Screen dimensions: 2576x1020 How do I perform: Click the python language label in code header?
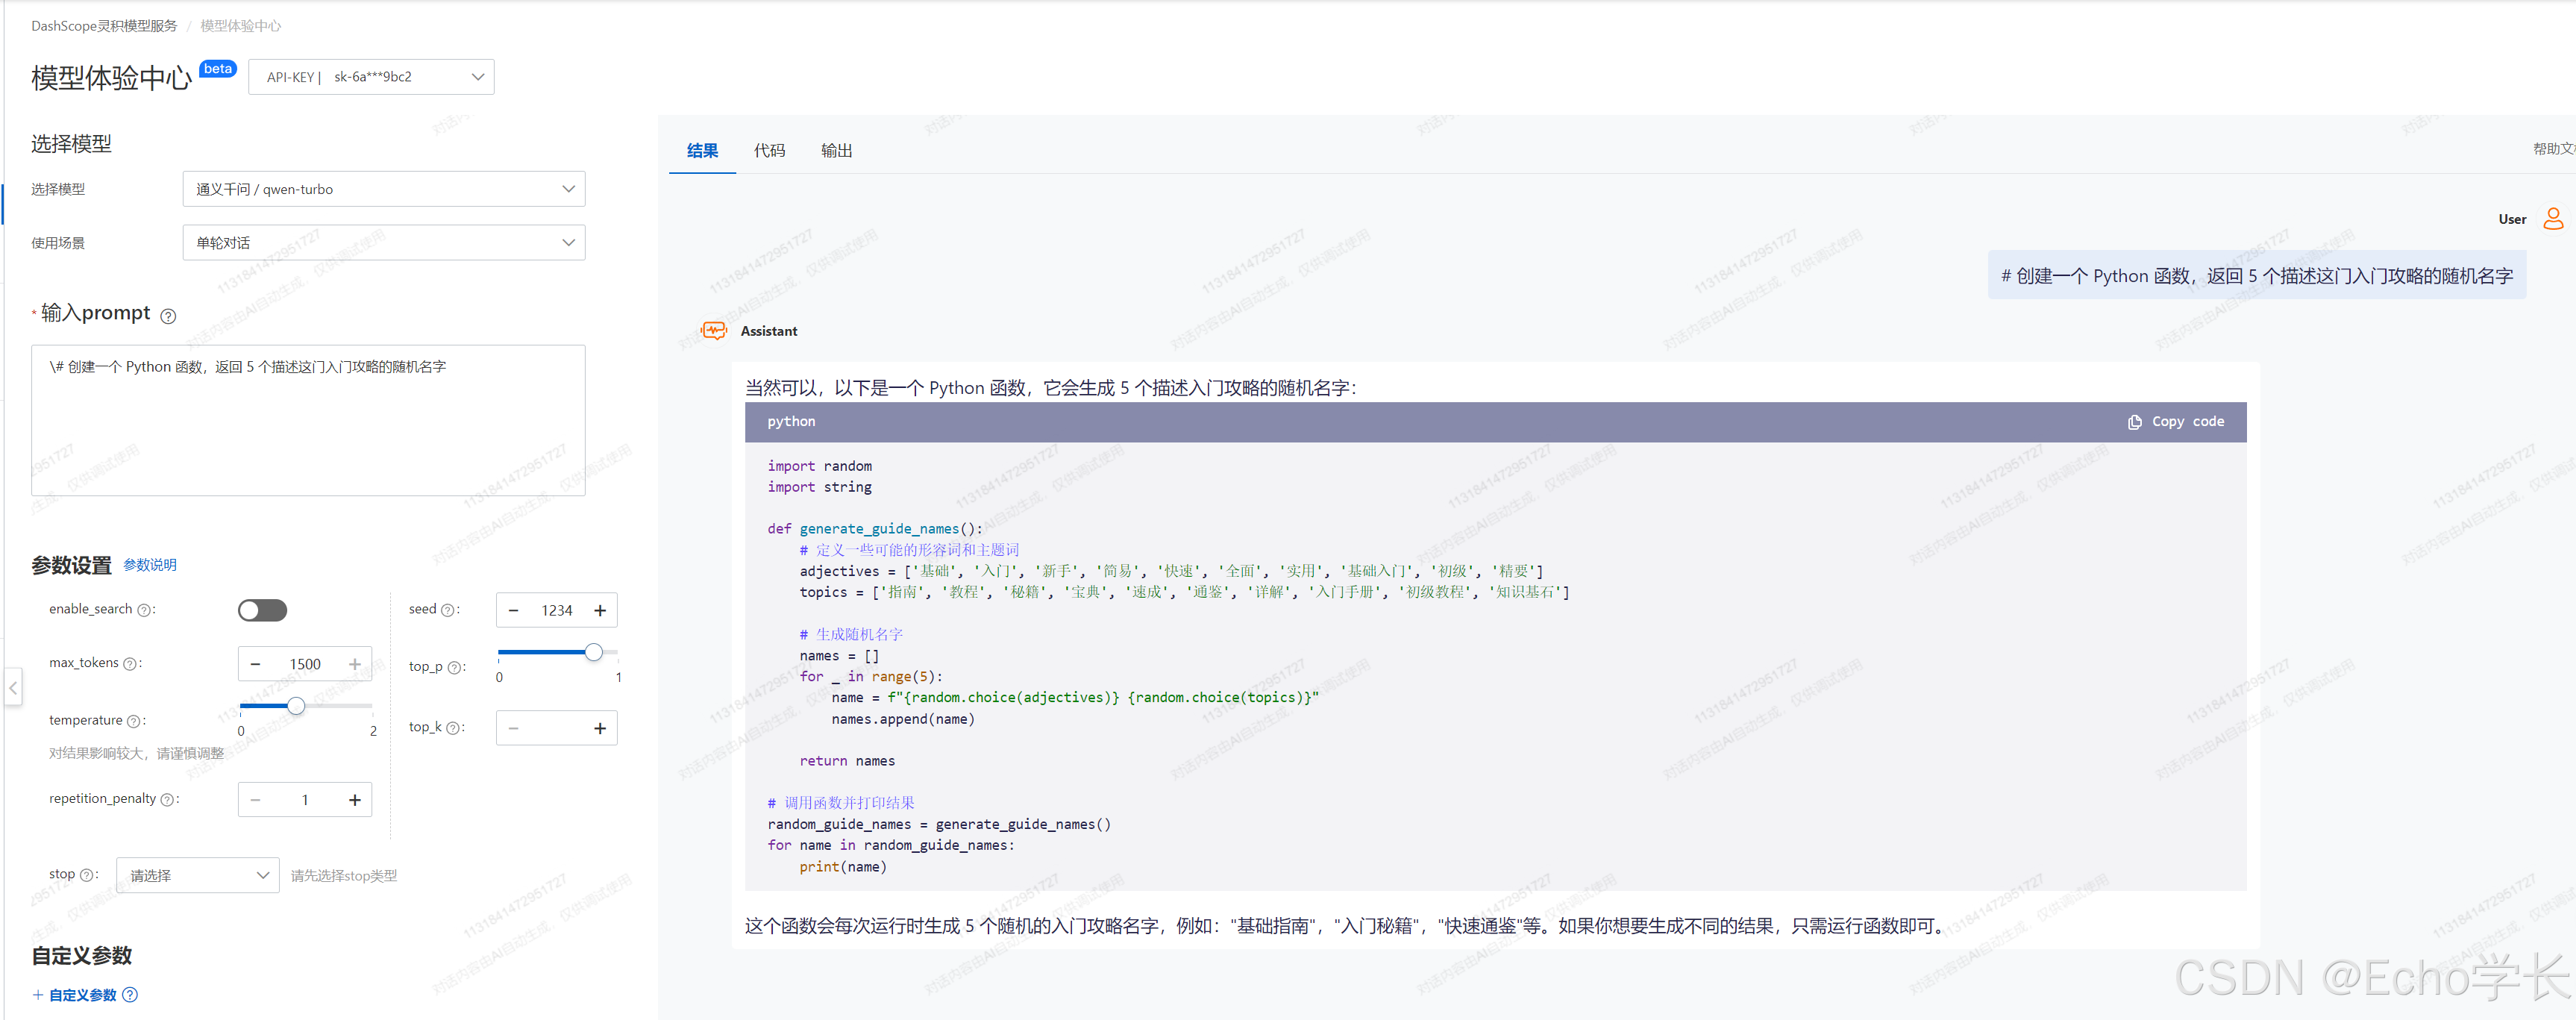pos(791,422)
